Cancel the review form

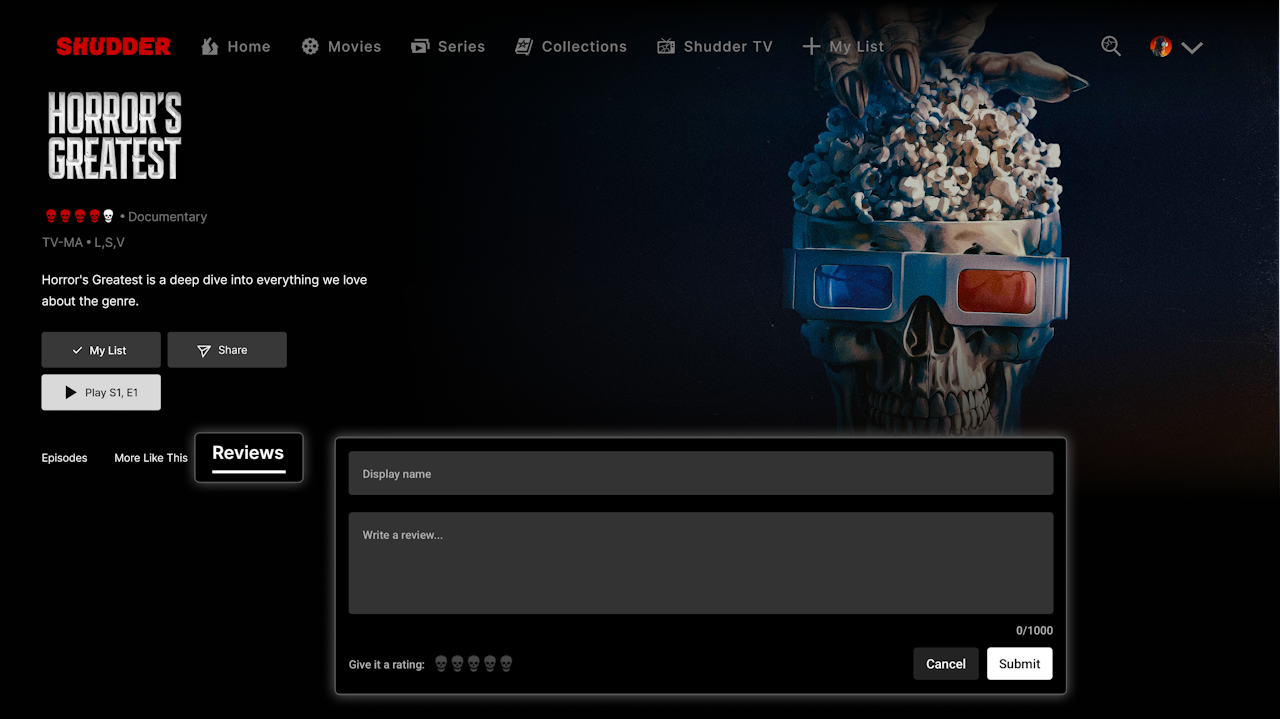click(946, 664)
